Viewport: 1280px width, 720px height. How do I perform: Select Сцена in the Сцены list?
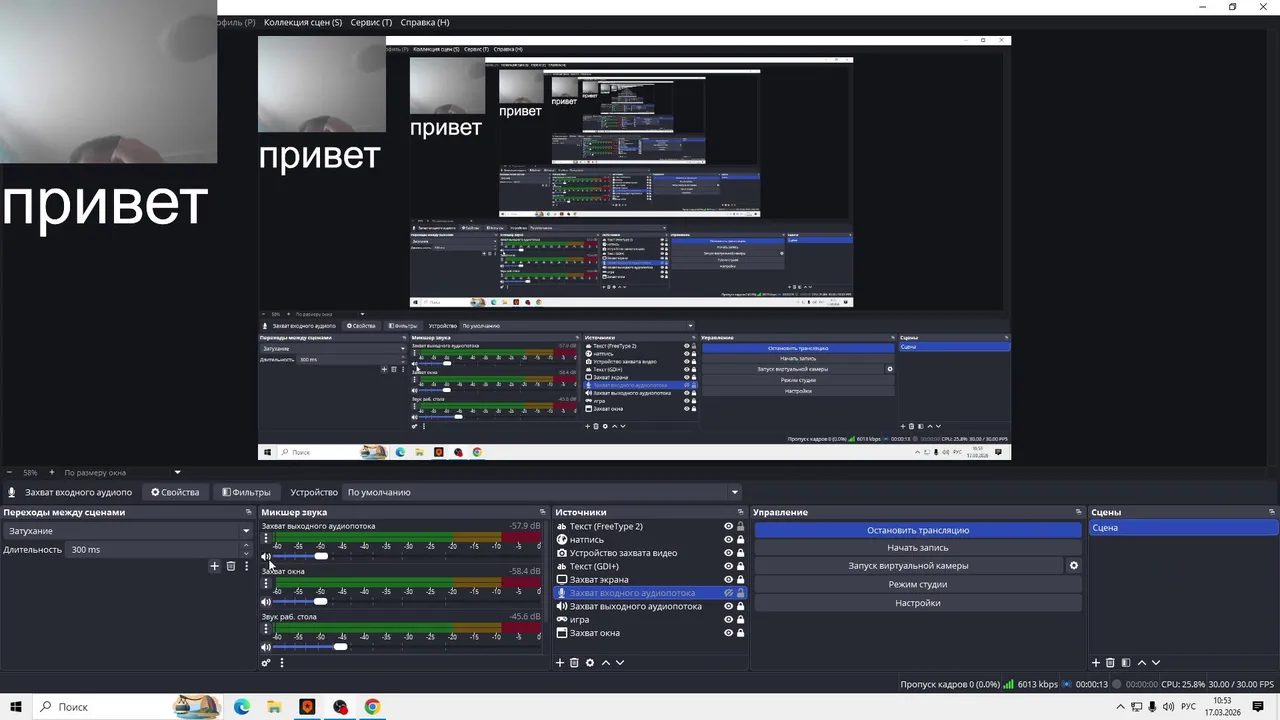pyautogui.click(x=1182, y=528)
